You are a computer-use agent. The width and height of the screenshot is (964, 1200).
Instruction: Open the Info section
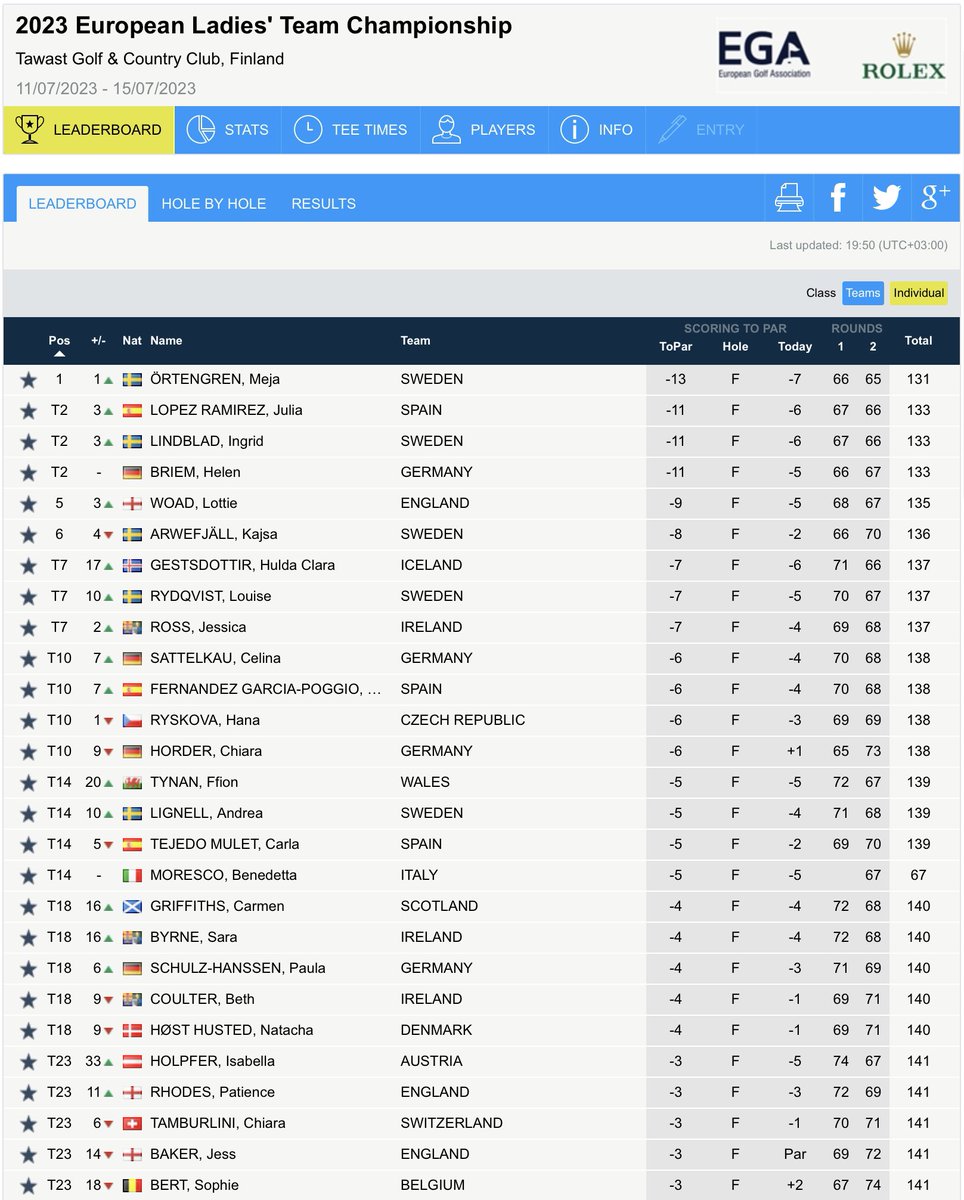[x=597, y=130]
